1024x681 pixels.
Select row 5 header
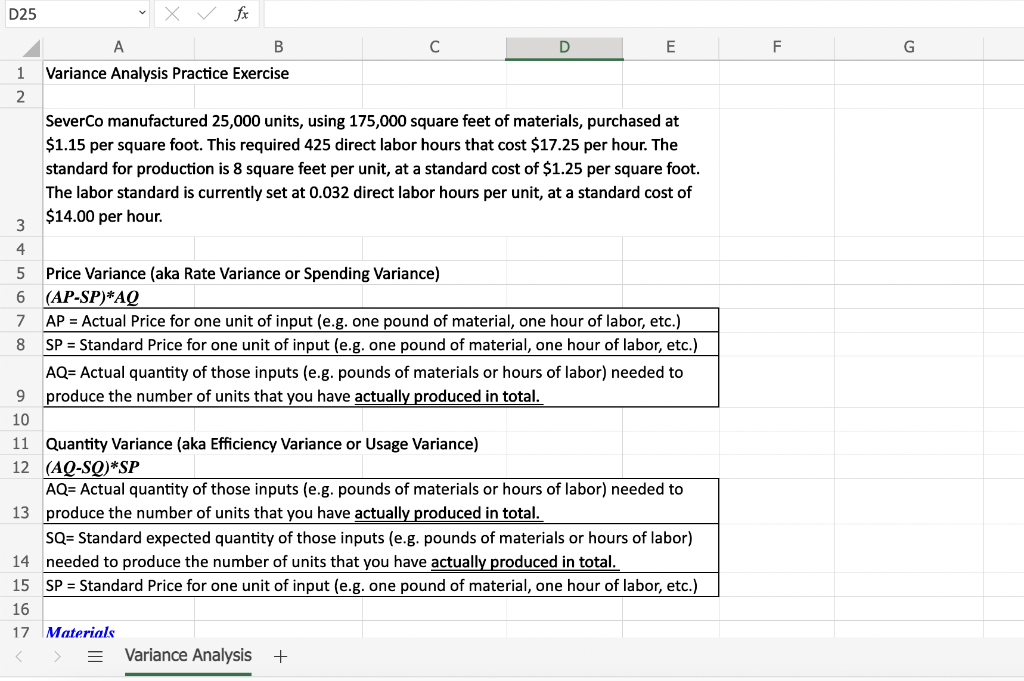click(x=20, y=273)
